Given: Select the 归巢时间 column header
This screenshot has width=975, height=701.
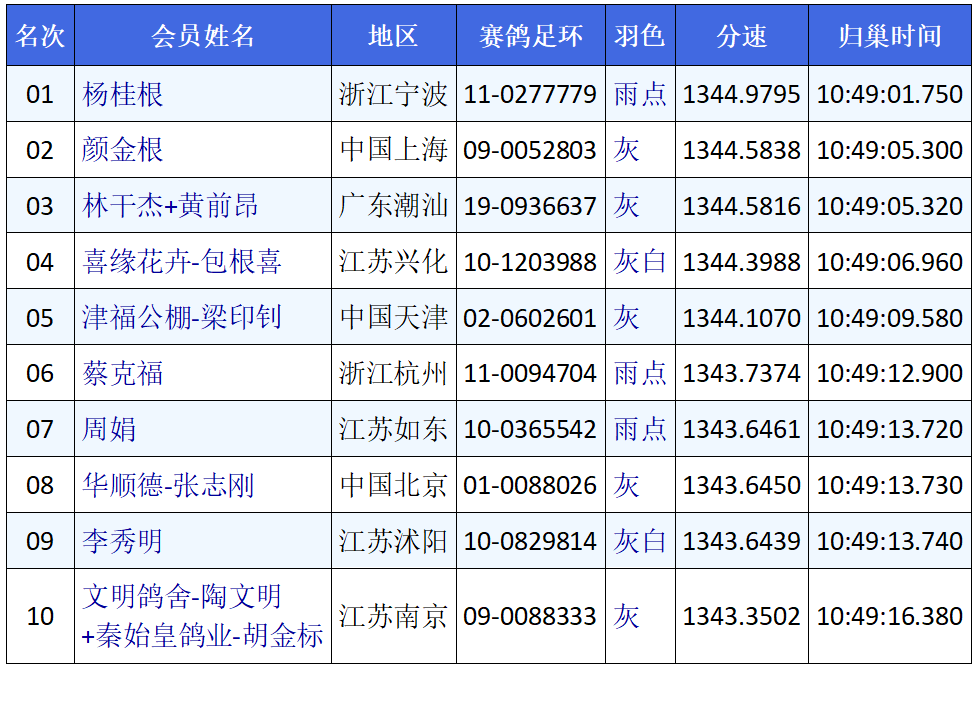Looking at the screenshot, I should click(889, 36).
